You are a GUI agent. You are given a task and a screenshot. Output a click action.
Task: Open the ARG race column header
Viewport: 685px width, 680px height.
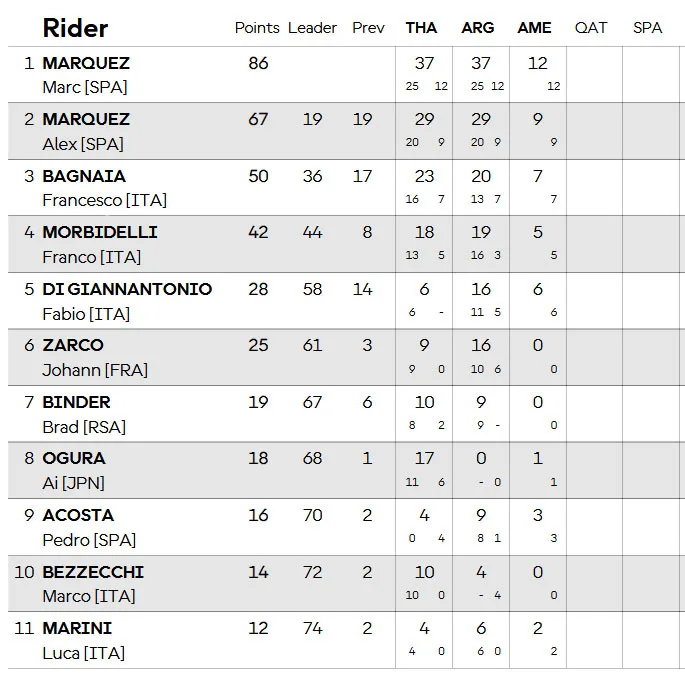coord(477,28)
